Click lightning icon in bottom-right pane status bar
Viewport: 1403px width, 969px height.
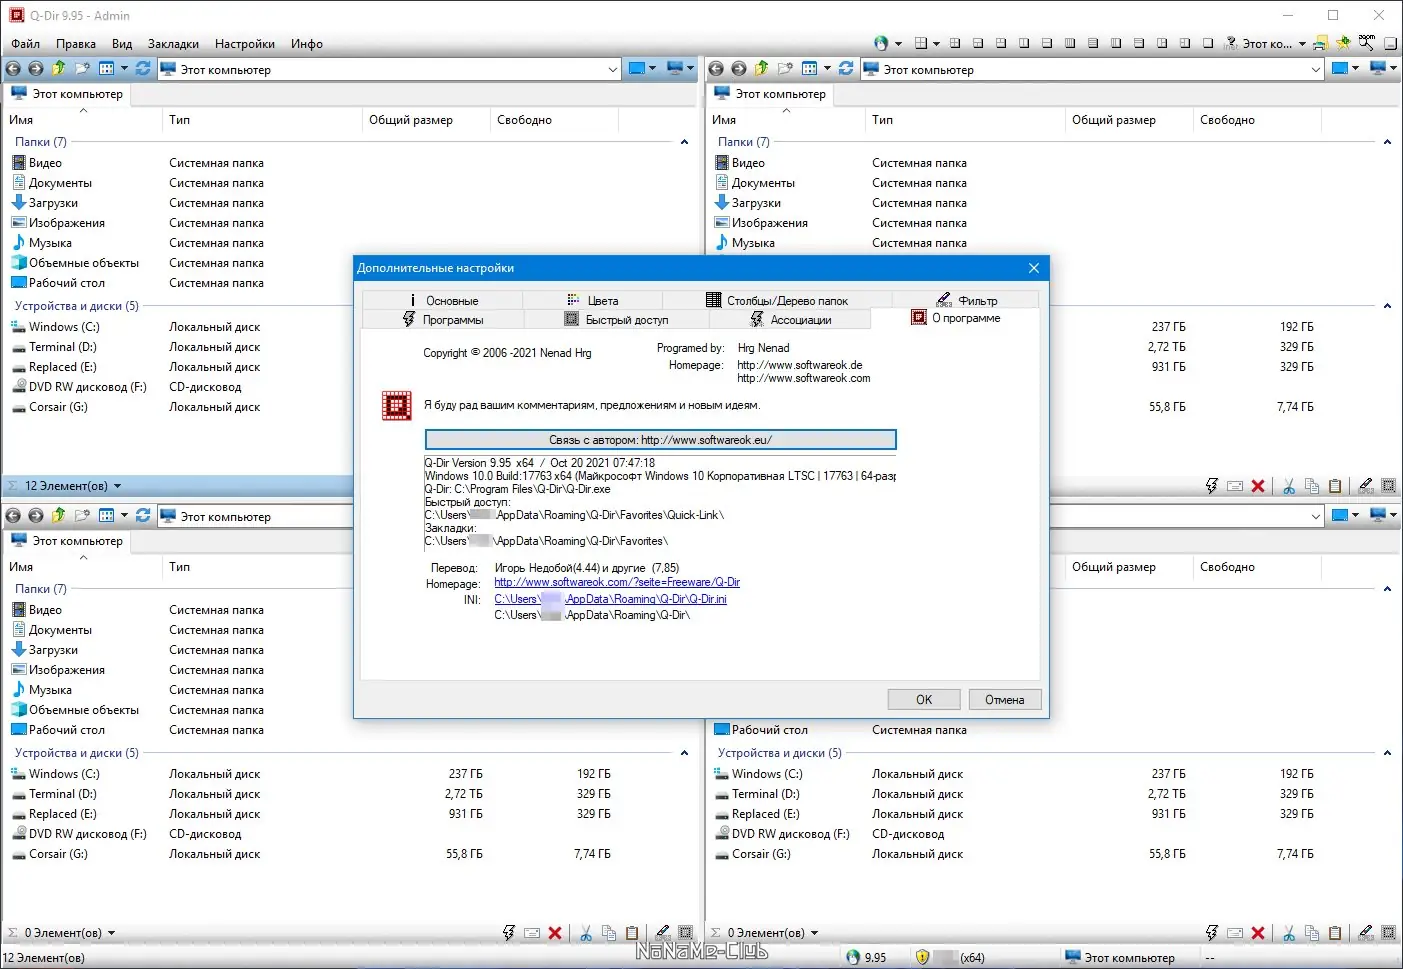[1212, 933]
